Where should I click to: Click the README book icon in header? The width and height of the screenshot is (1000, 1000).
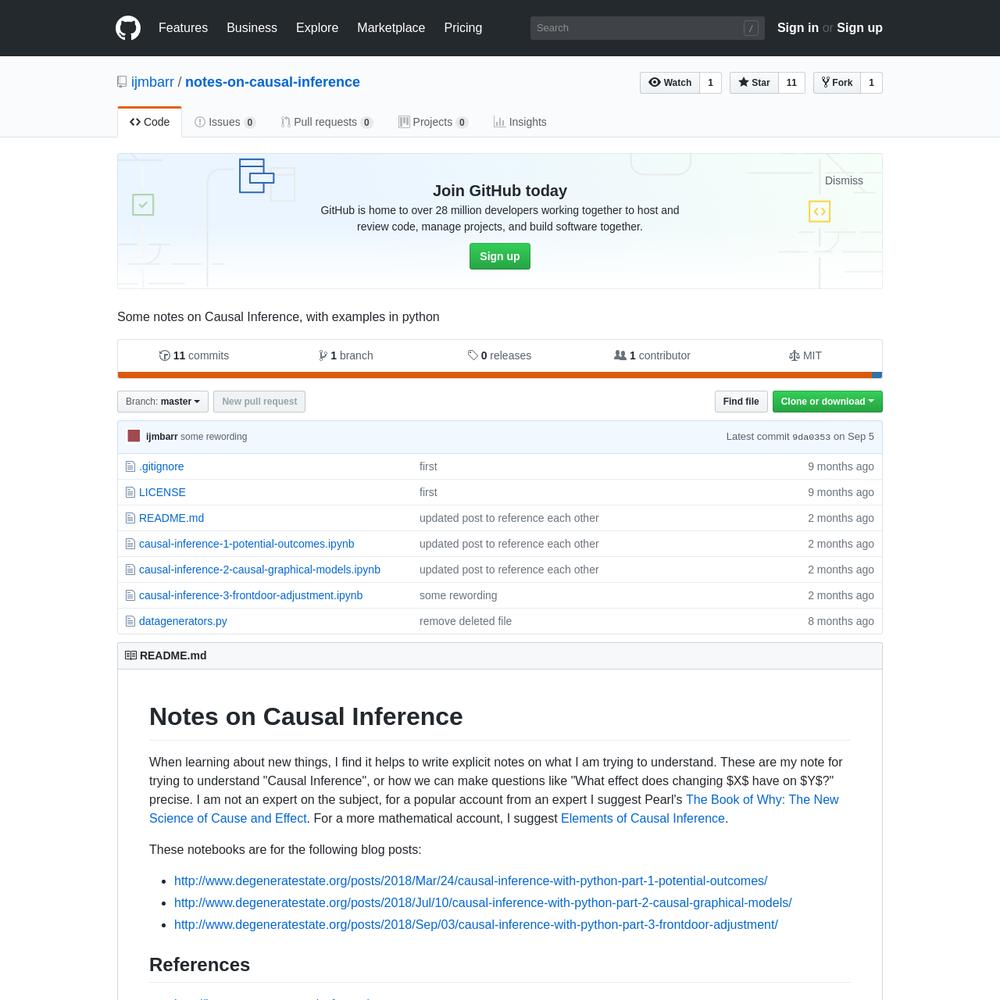[x=131, y=656]
